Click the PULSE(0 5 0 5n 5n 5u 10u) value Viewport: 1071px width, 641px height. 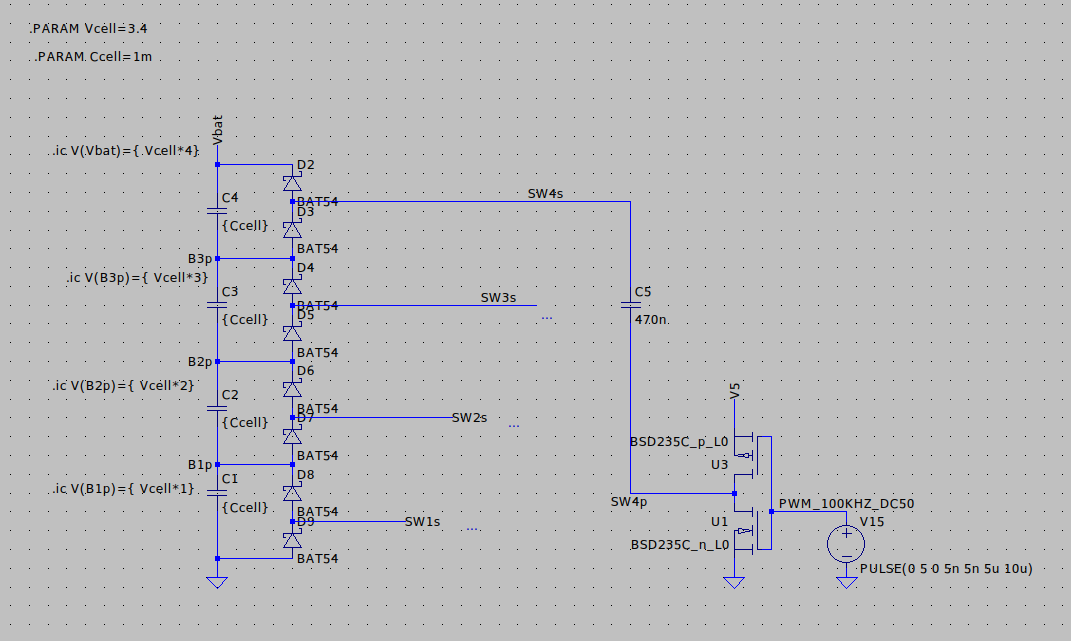tap(946, 569)
